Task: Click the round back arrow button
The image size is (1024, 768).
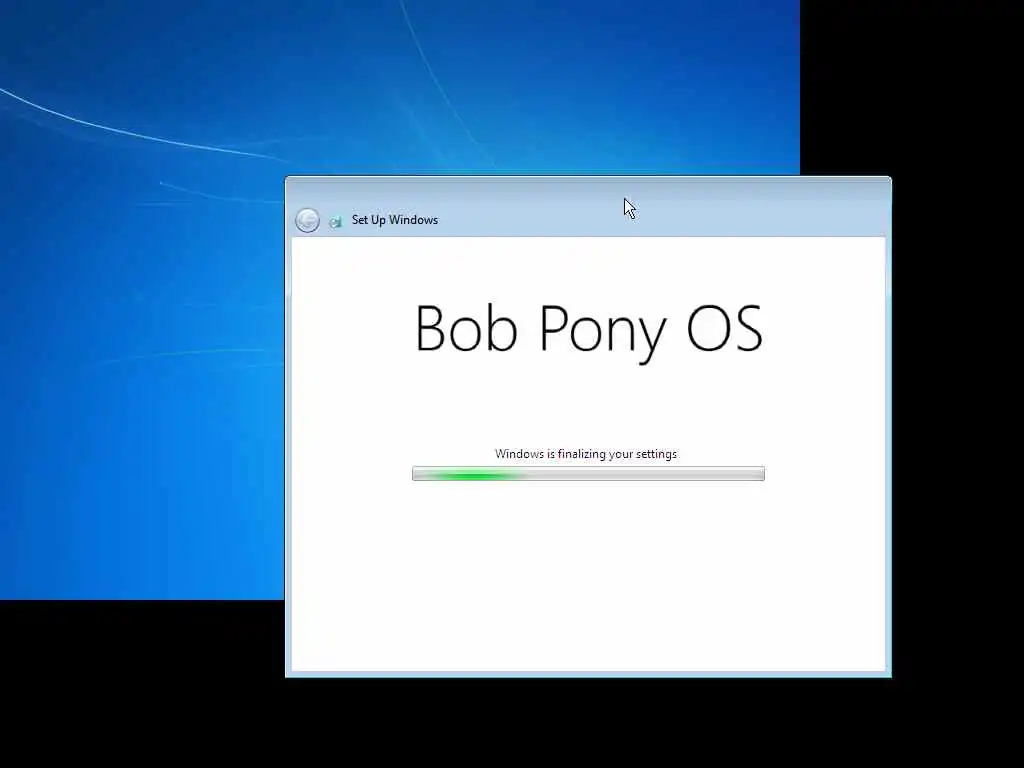Action: (308, 220)
